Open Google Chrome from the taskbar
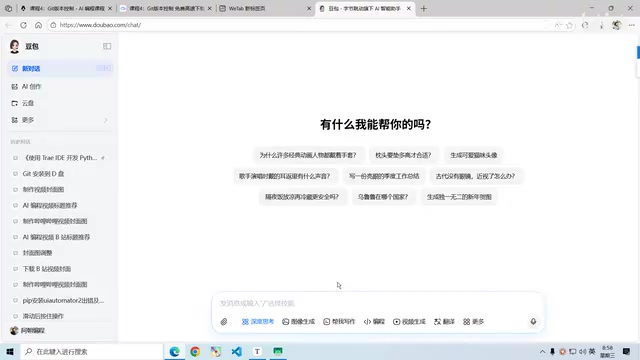 195,351
